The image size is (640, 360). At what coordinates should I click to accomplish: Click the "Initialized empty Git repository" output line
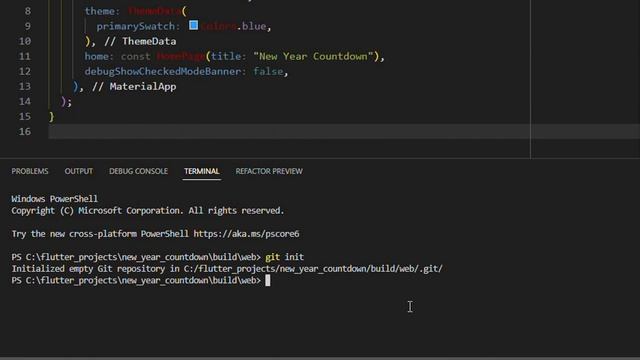click(227, 269)
